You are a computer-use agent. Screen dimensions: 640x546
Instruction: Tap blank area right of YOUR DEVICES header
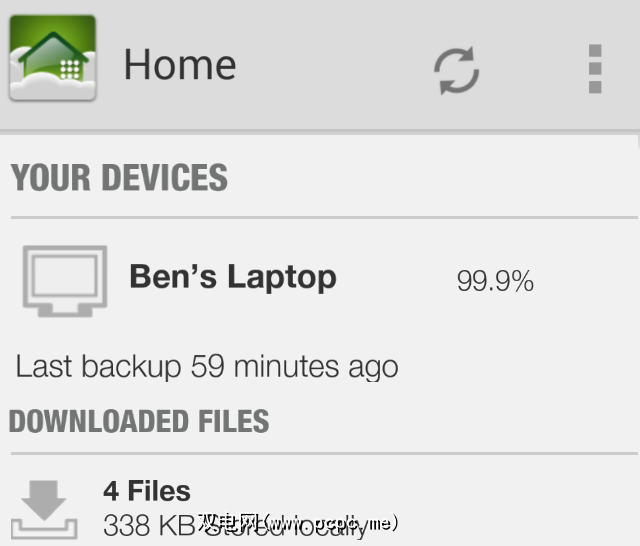click(x=430, y=178)
